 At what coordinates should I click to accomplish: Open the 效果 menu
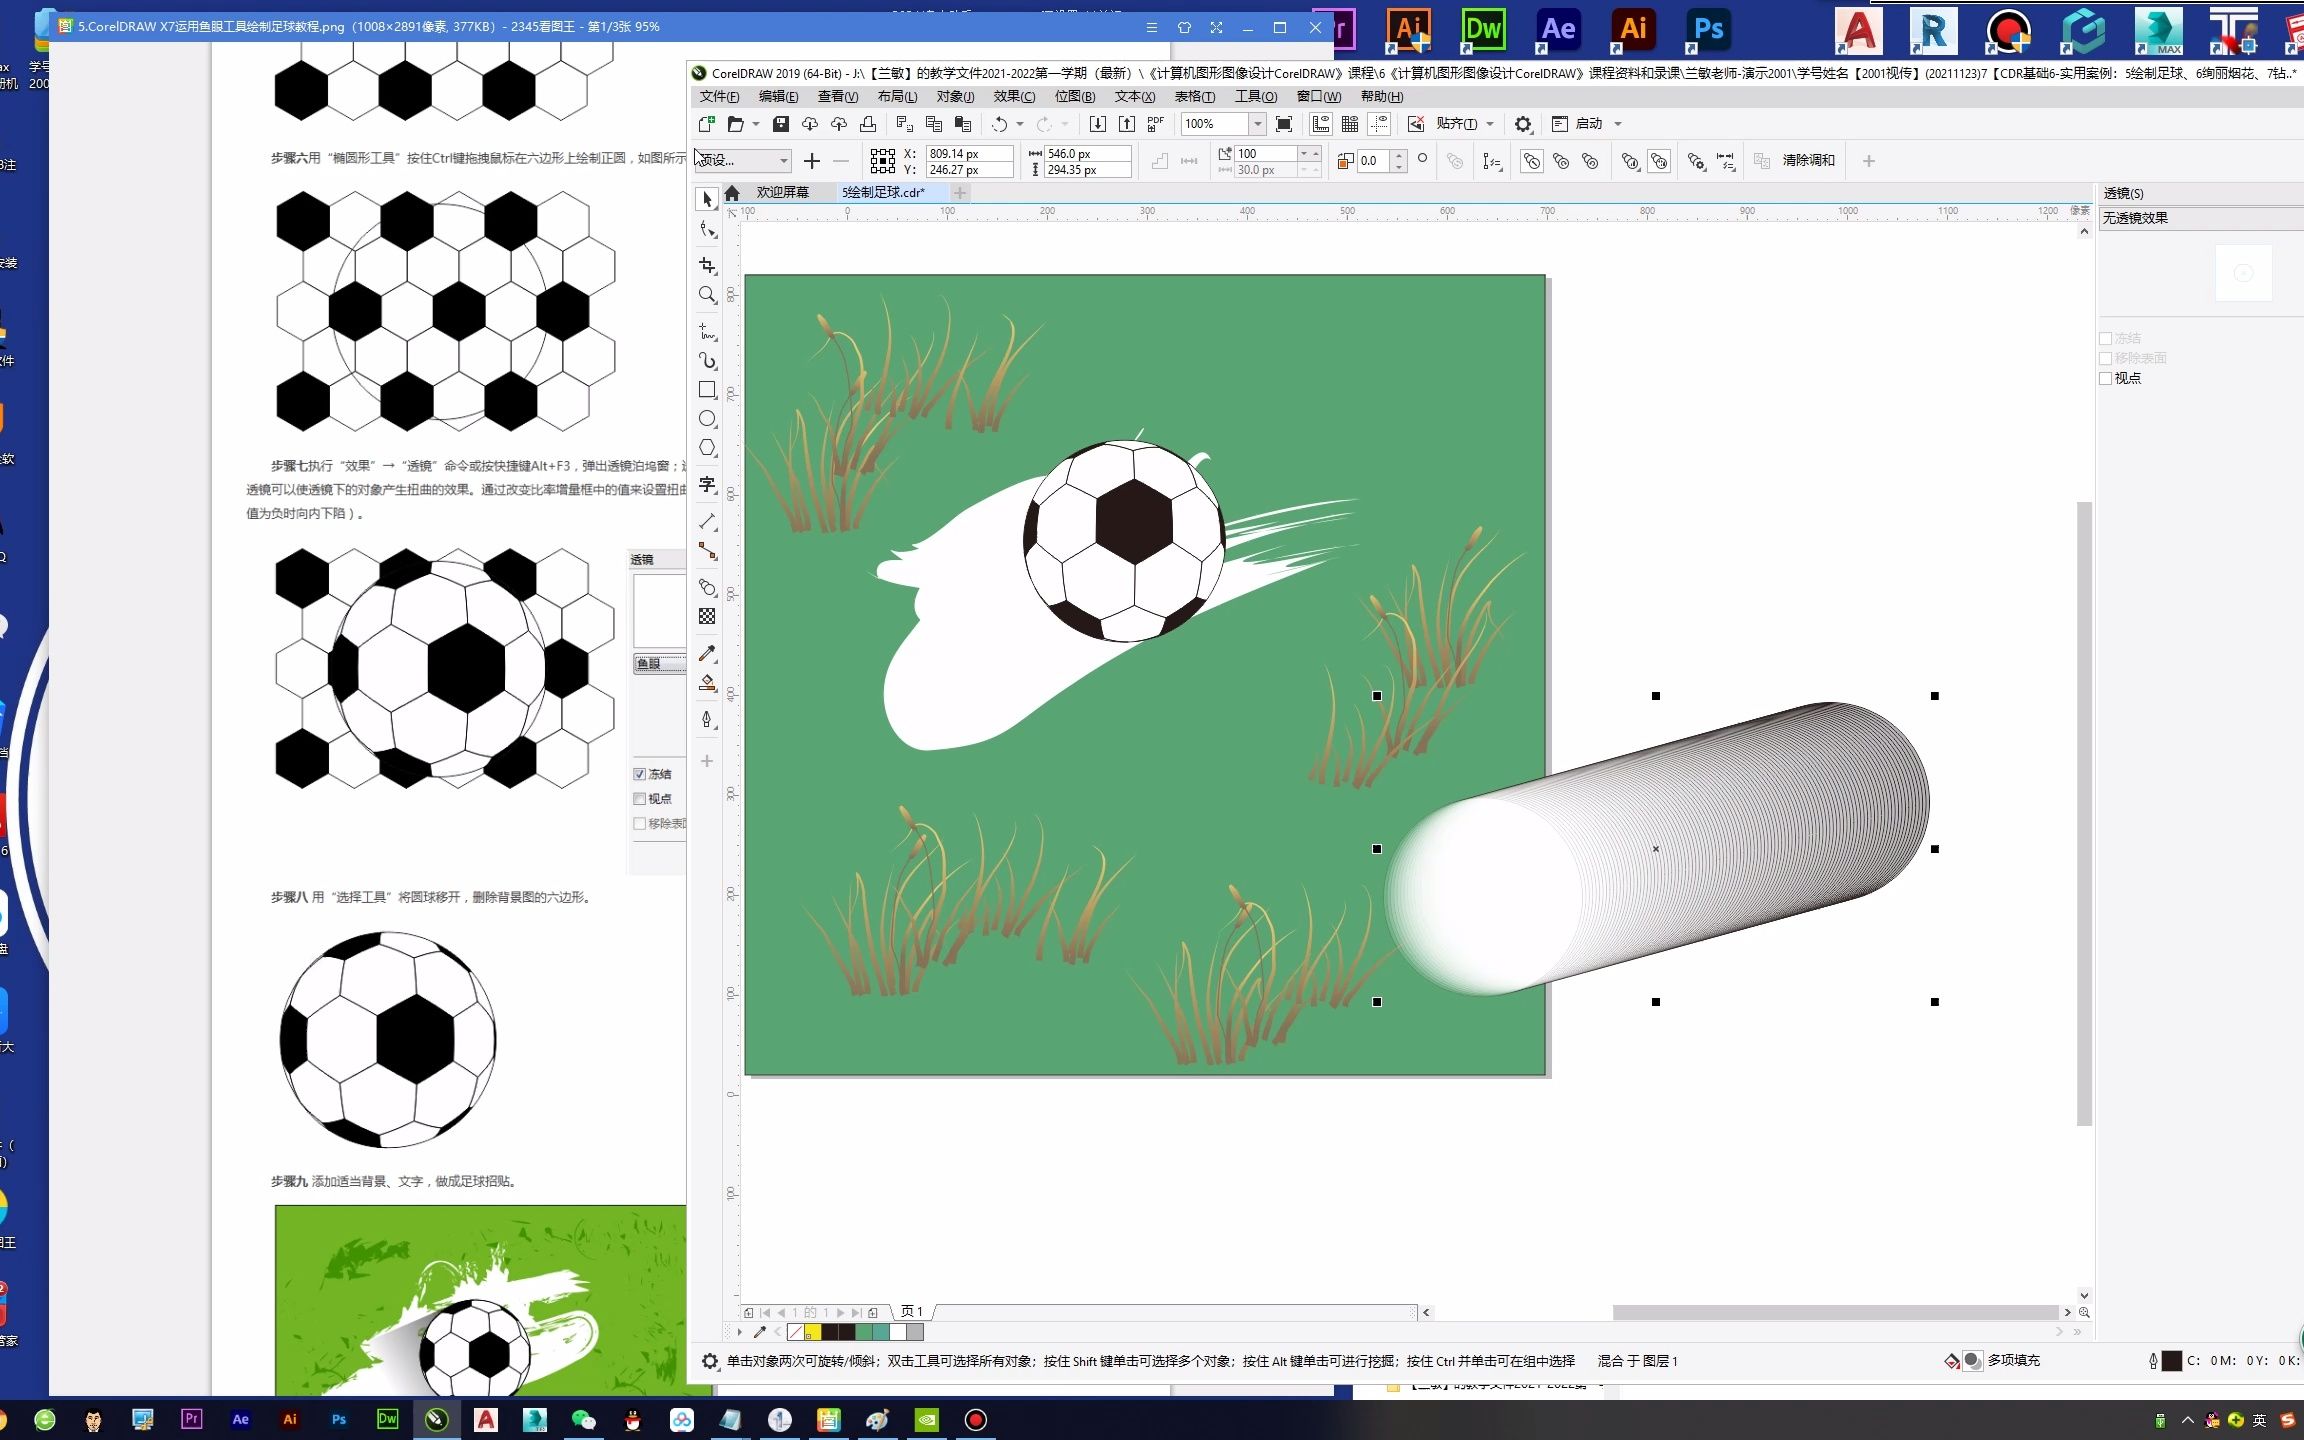pos(1014,96)
